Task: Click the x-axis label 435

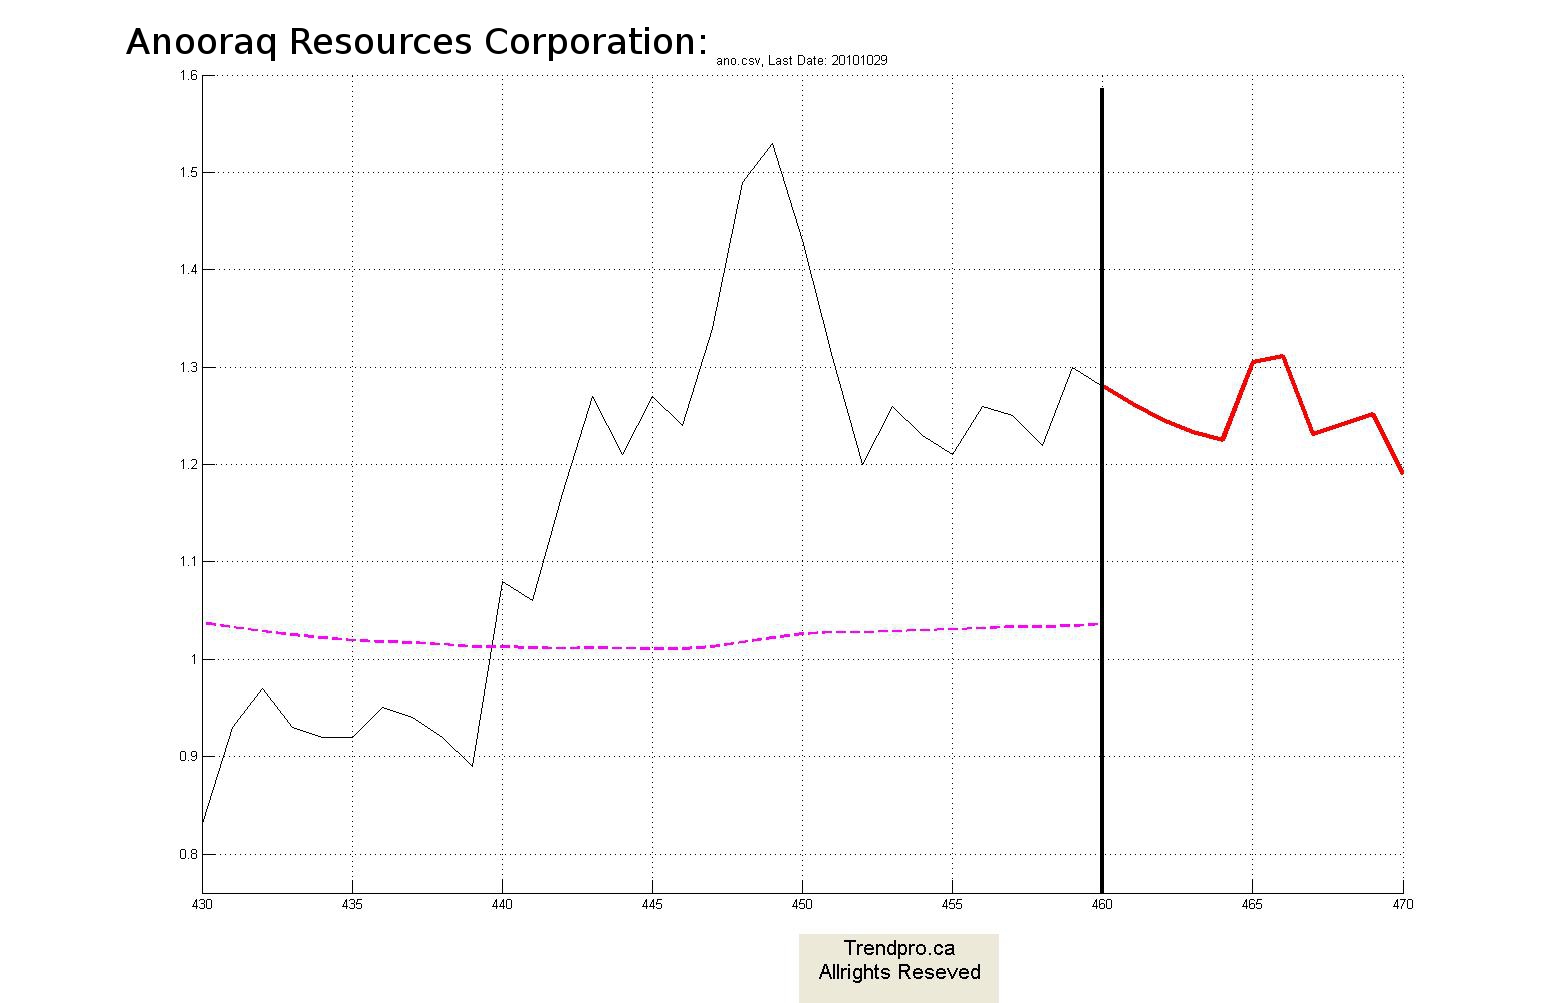Action: pyautogui.click(x=352, y=905)
